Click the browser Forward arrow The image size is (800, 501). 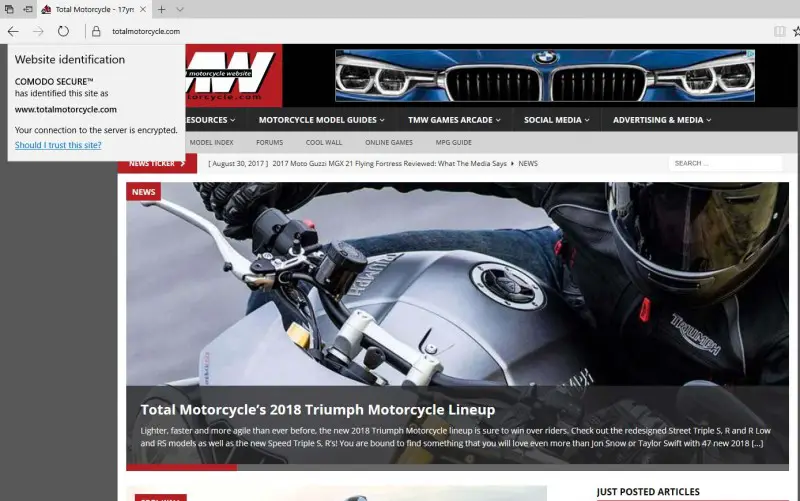(38, 31)
